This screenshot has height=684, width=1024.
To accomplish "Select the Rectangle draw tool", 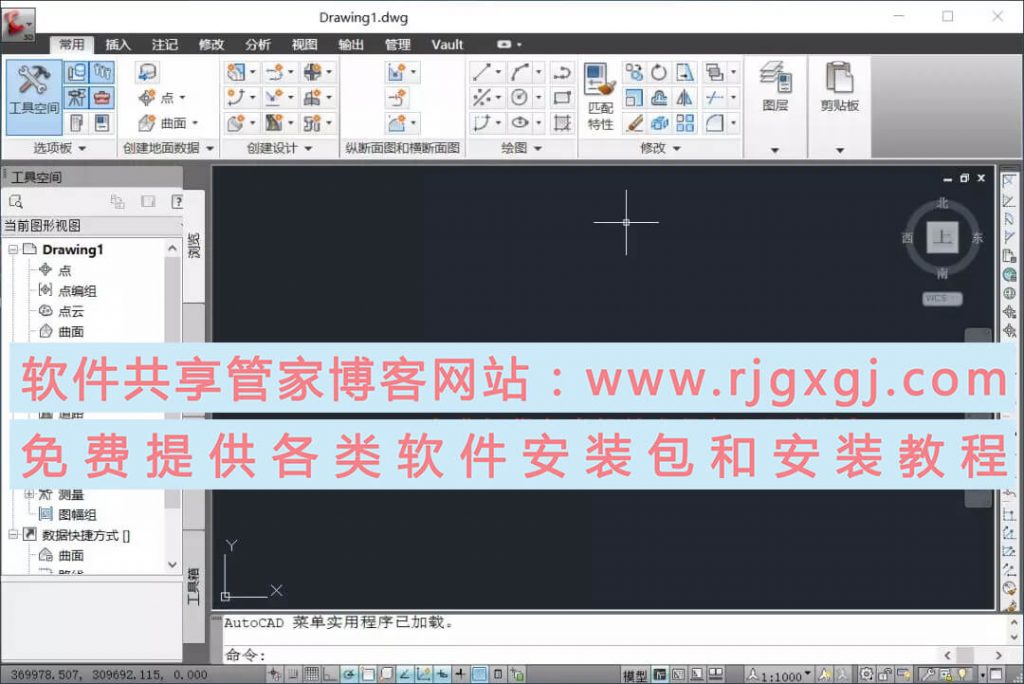I will tap(562, 97).
